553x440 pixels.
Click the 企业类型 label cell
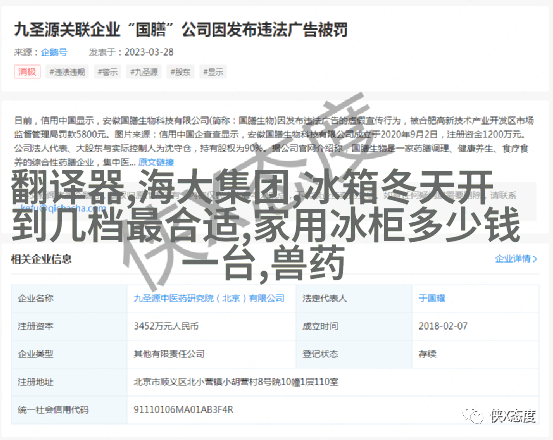tap(69, 354)
